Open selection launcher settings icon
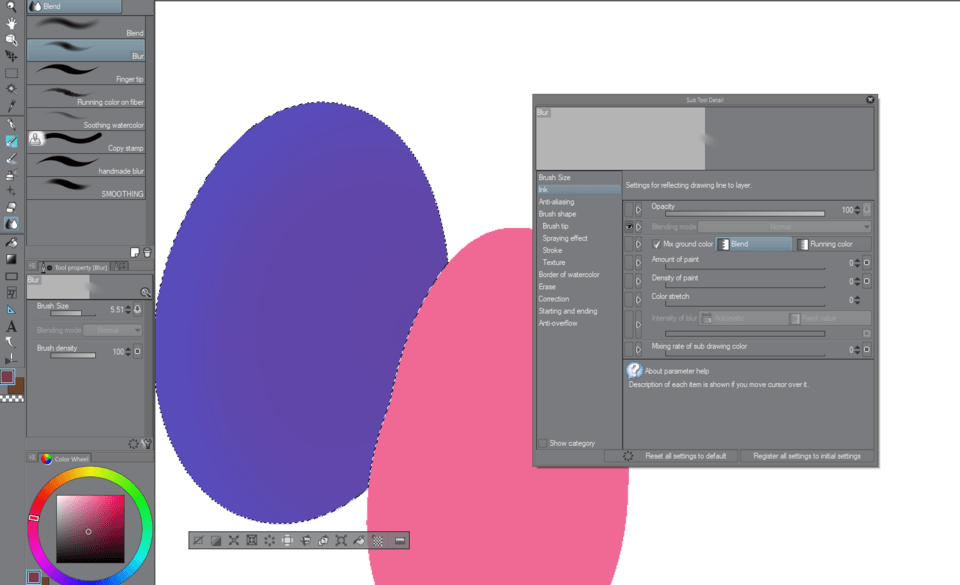960x585 pixels. 400,540
